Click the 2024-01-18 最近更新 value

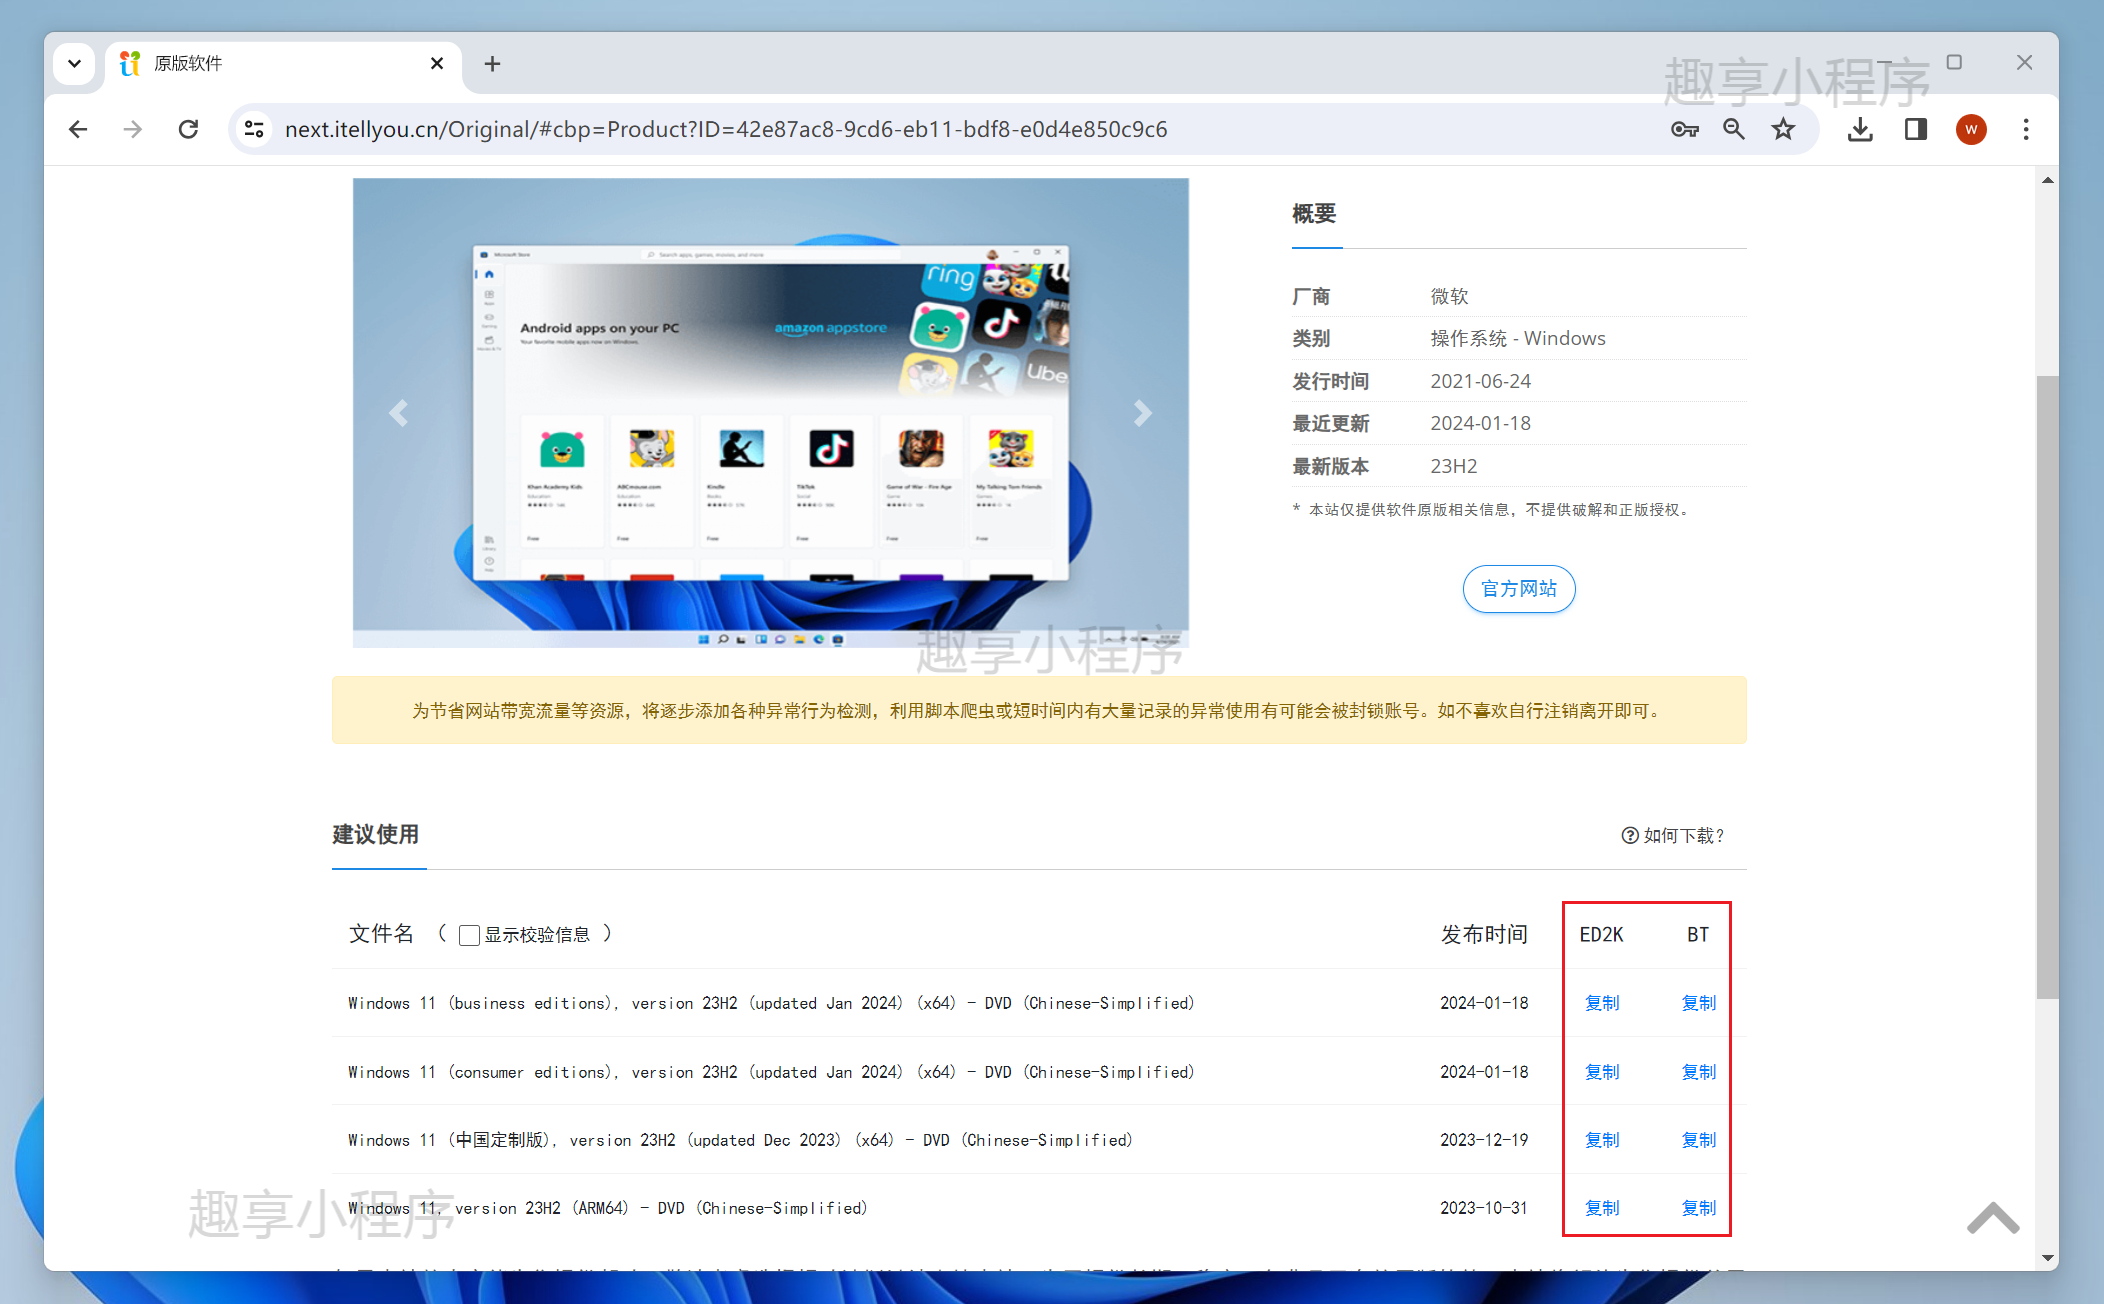click(x=1480, y=423)
